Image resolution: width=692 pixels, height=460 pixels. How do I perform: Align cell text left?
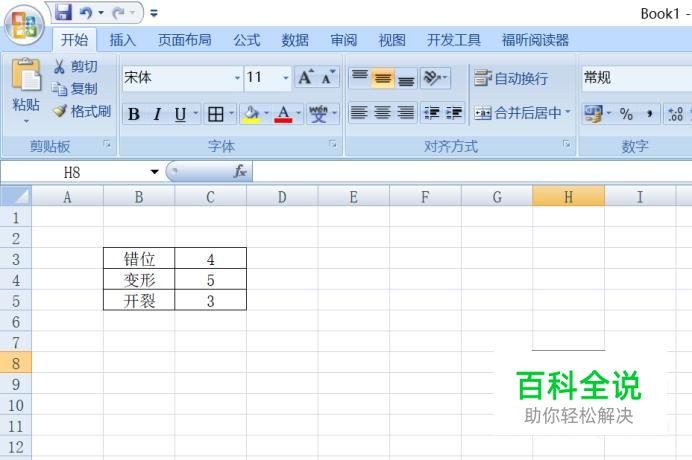(x=359, y=113)
